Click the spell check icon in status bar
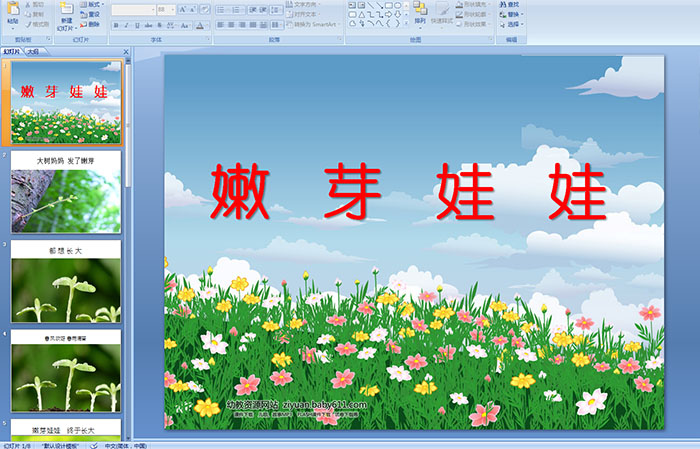The width and height of the screenshot is (700, 449). 94,445
